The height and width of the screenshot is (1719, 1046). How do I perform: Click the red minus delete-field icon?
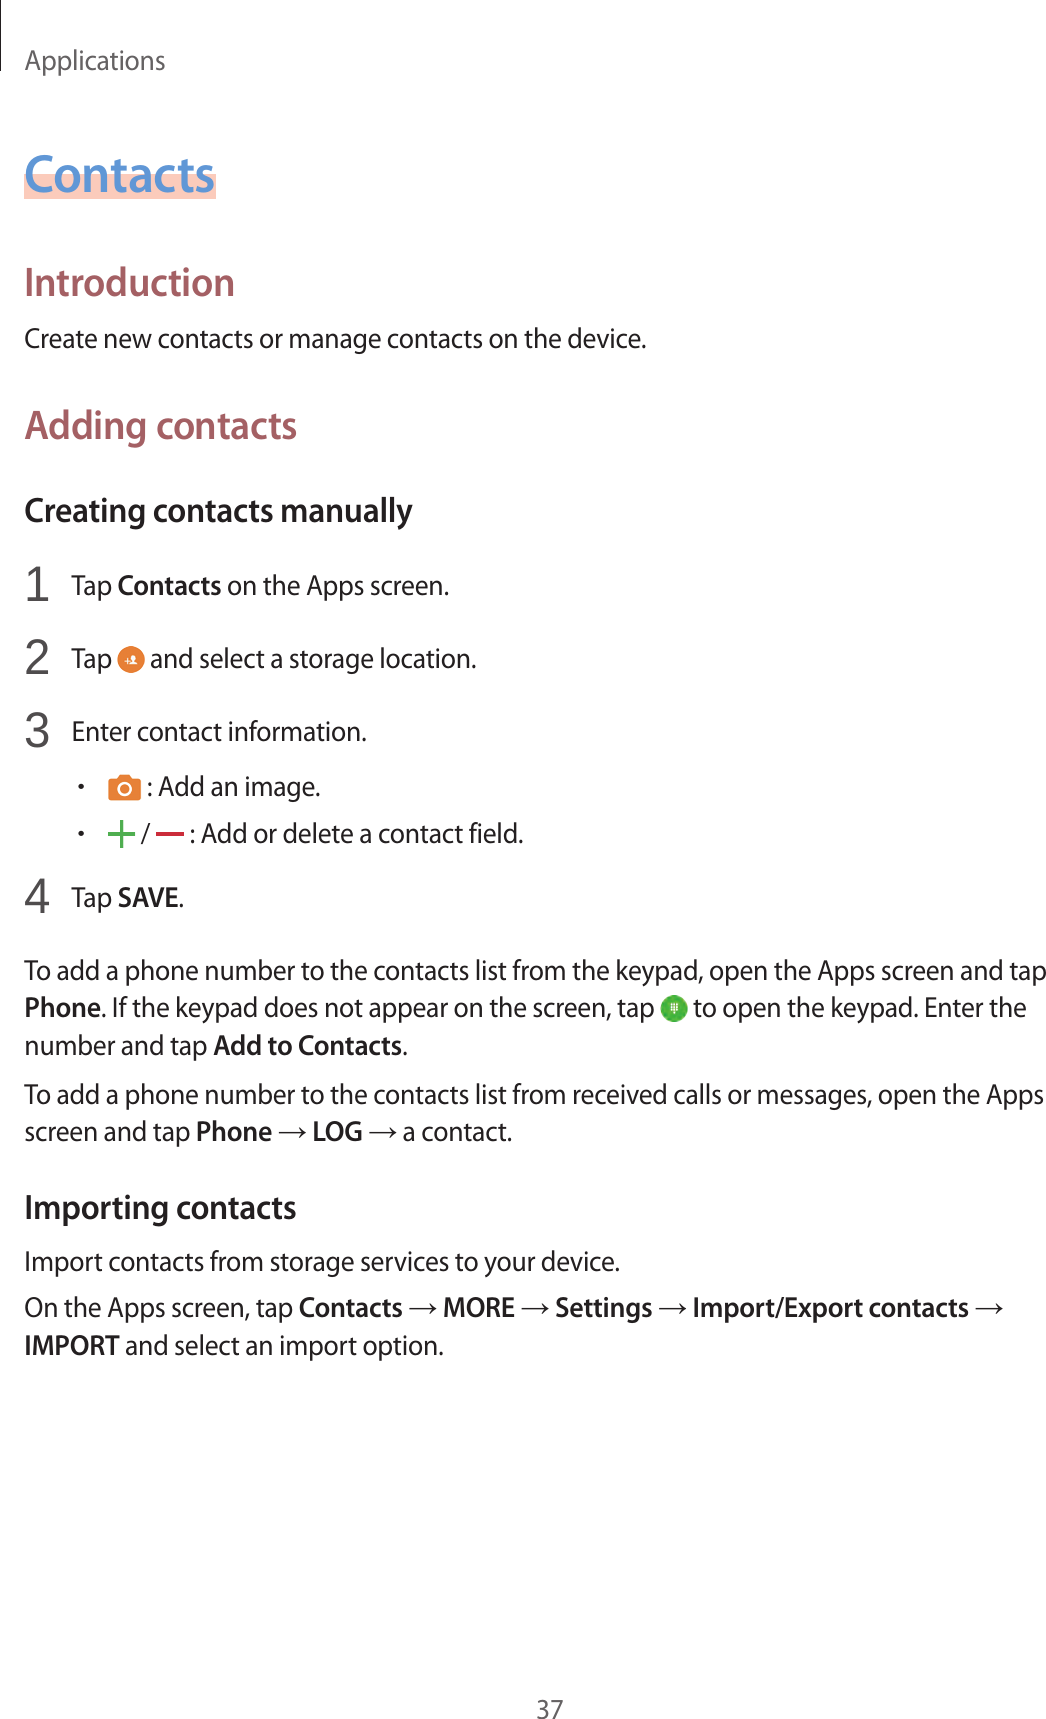(x=169, y=834)
